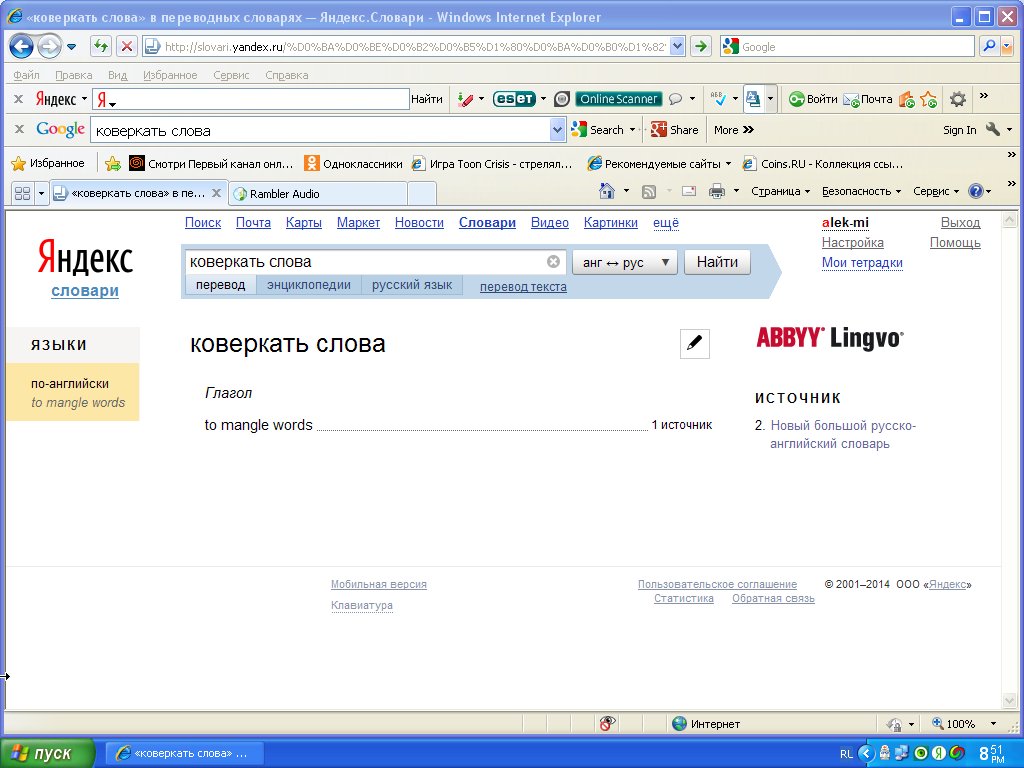Click the green Go arrow beside address bar
This screenshot has width=1024, height=768.
tap(700, 46)
